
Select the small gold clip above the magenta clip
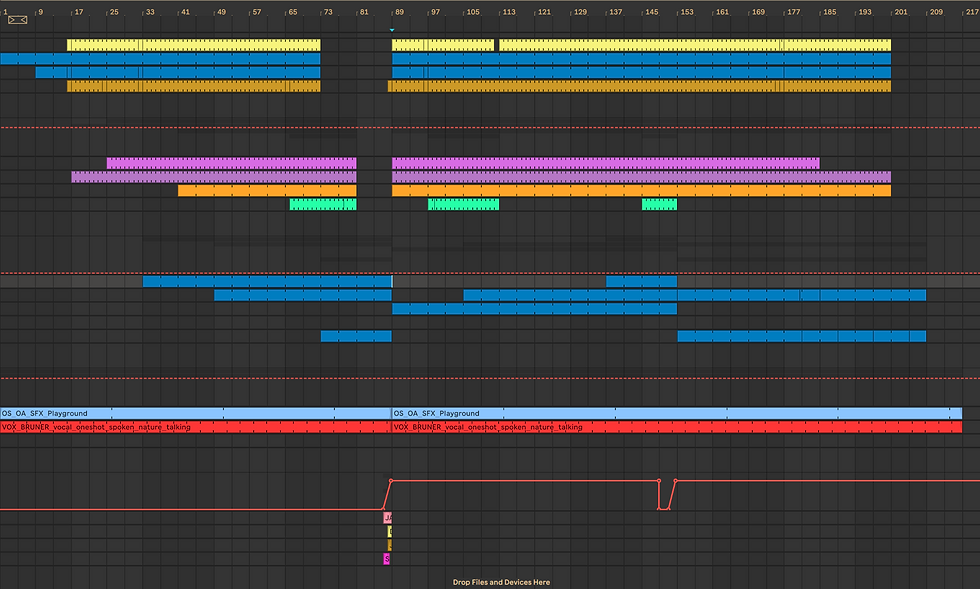point(390,545)
